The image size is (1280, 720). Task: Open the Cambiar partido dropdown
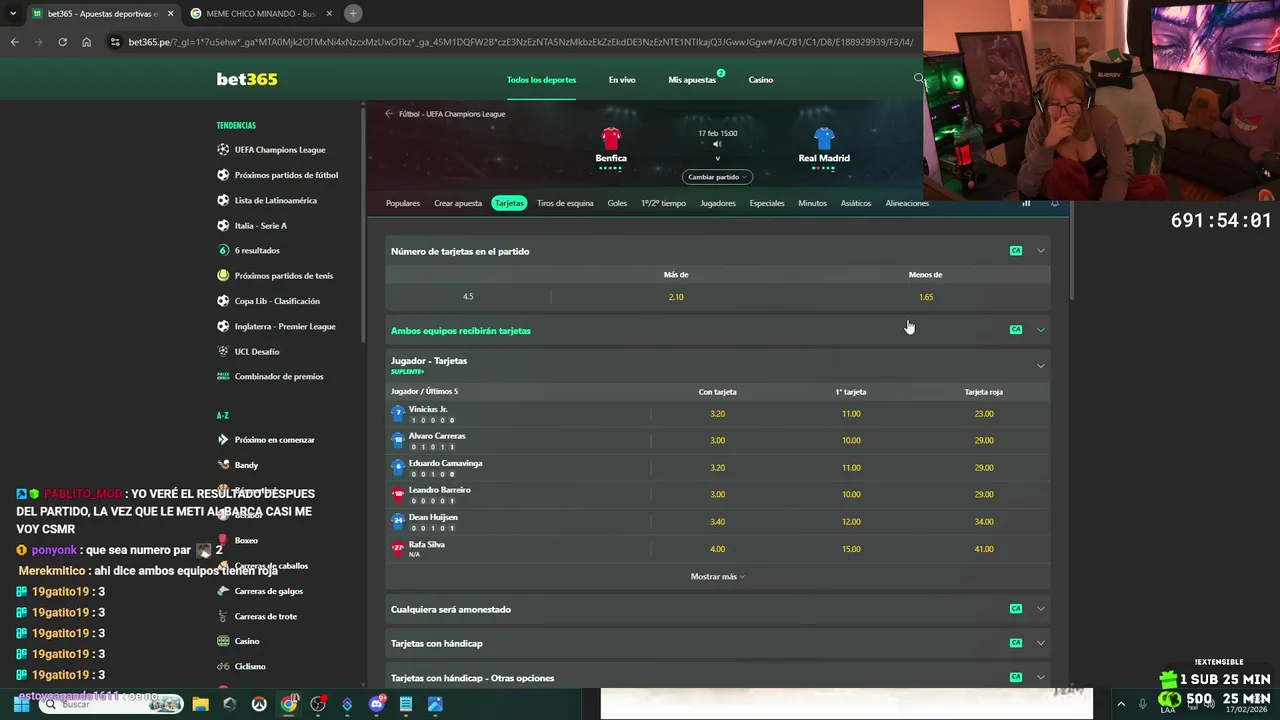717,177
